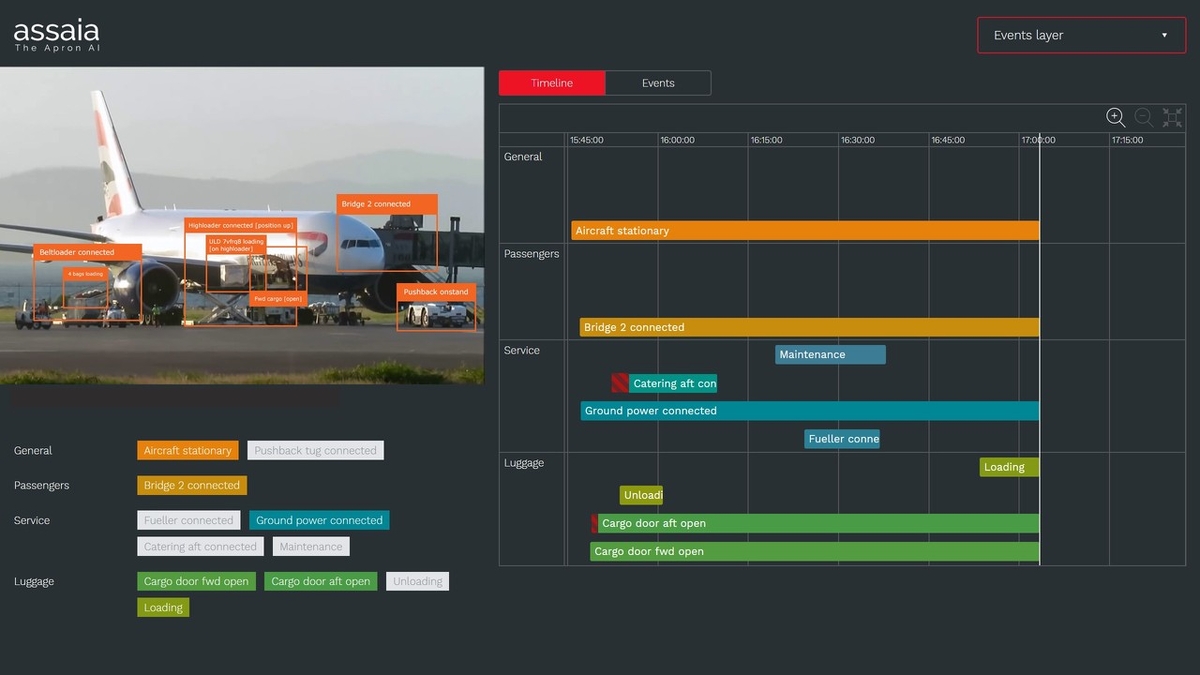Click the Beltloader connected label in video

coord(87,253)
